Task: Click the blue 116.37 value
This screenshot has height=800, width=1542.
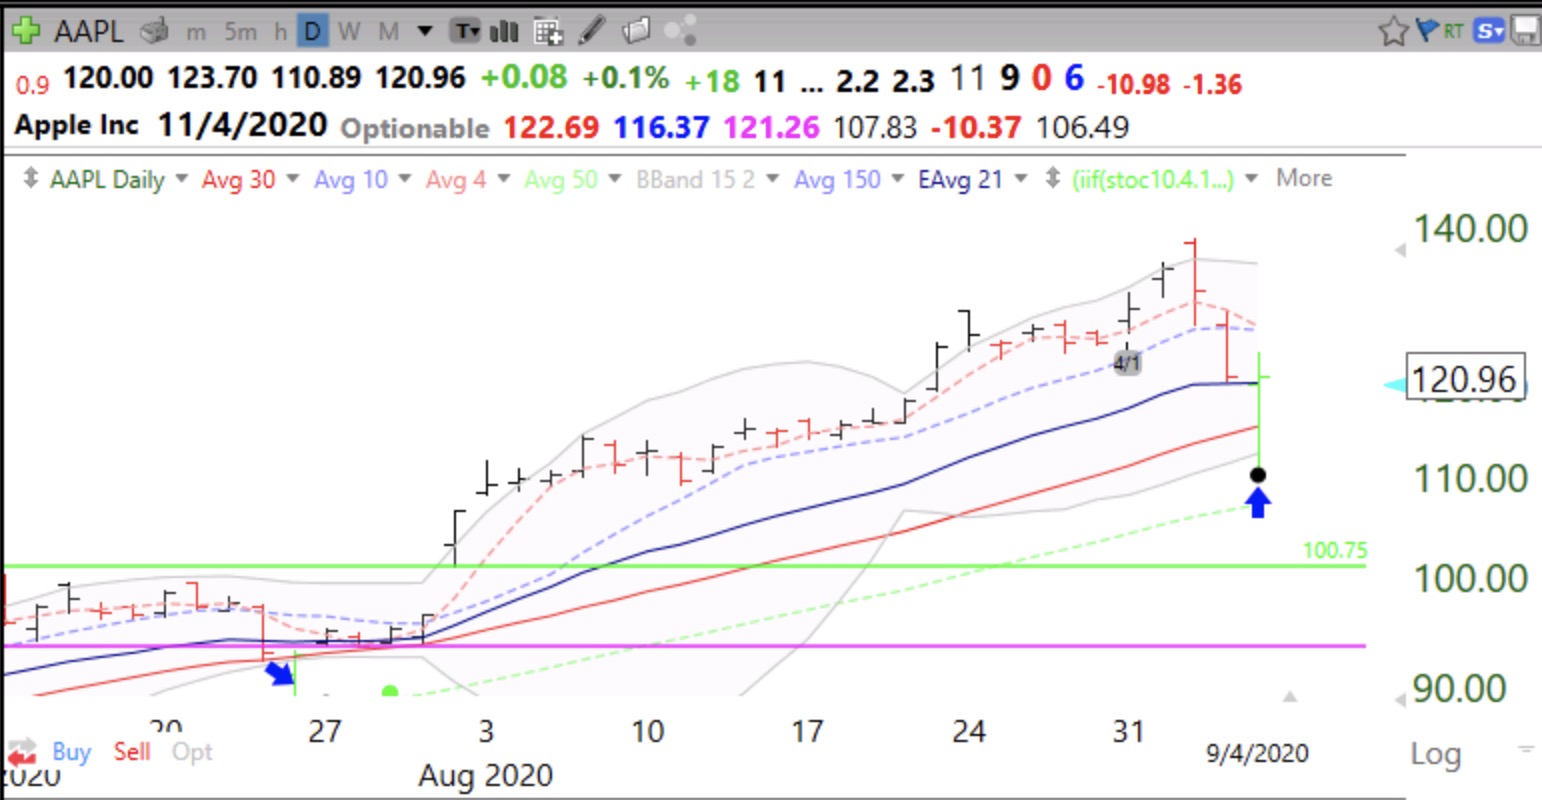Action: (661, 128)
